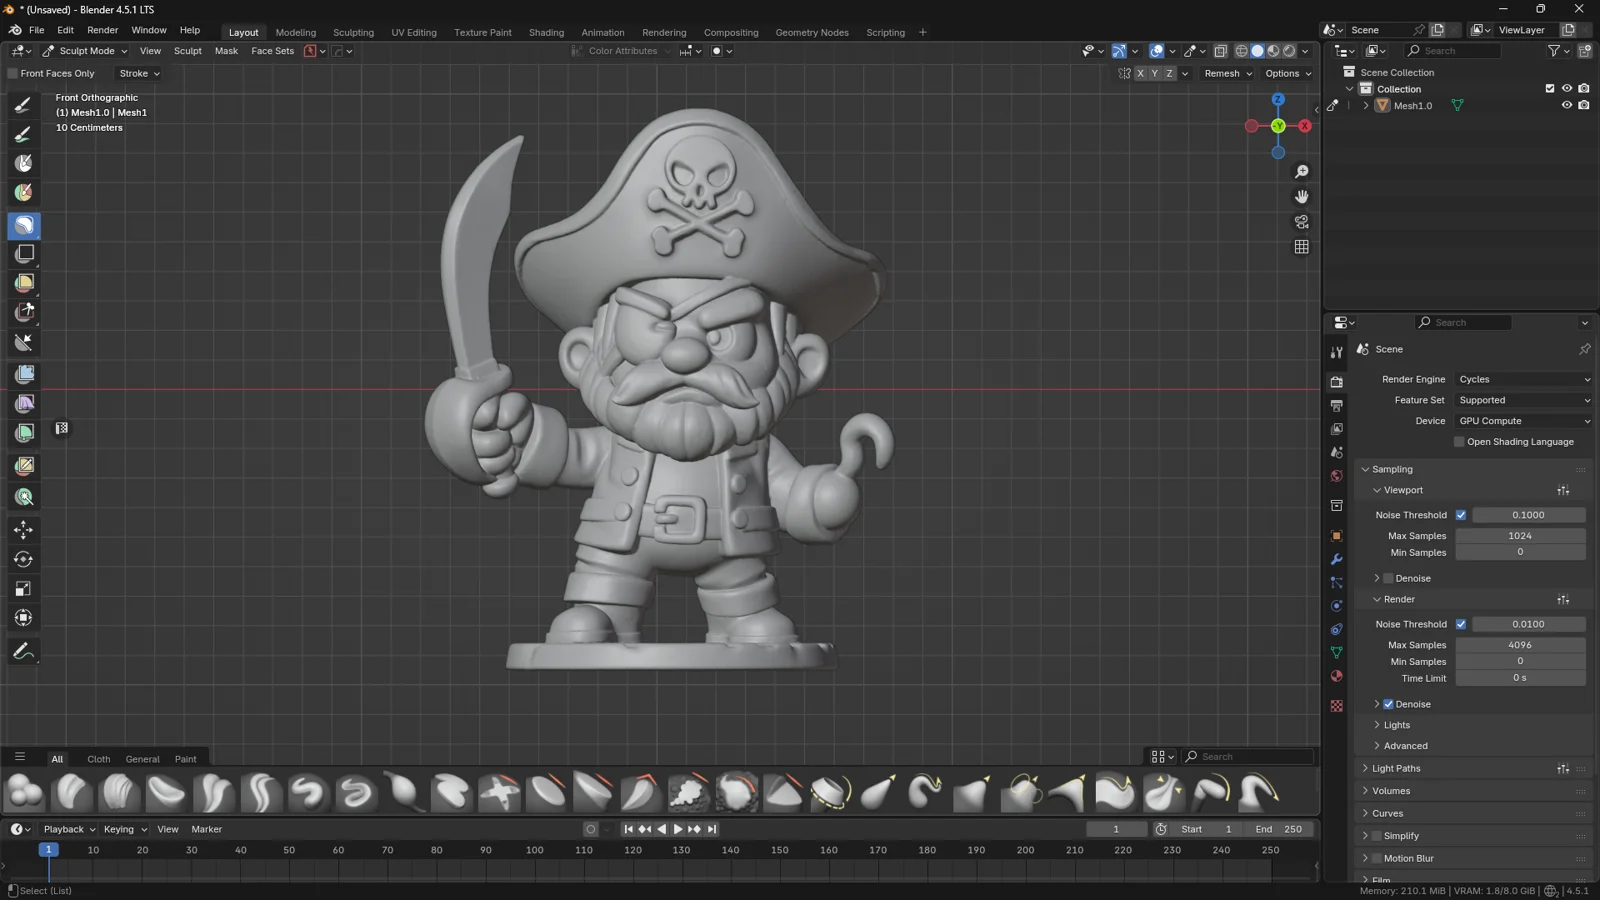Select the Scale transform tool
This screenshot has width=1600, height=900.
(24, 588)
